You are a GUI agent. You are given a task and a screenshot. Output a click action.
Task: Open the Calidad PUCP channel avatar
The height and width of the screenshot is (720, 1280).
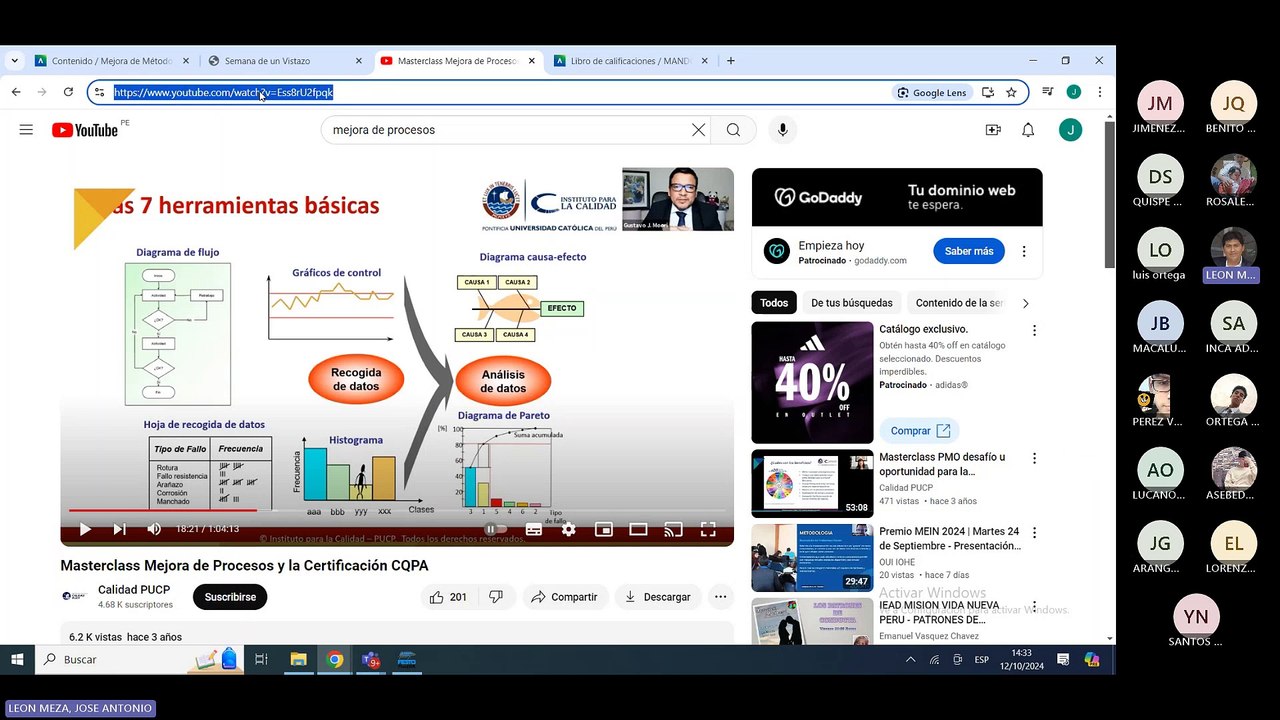coord(74,596)
